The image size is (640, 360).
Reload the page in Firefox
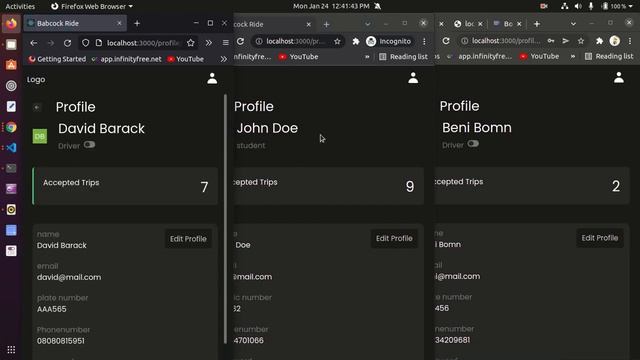[x=67, y=43]
